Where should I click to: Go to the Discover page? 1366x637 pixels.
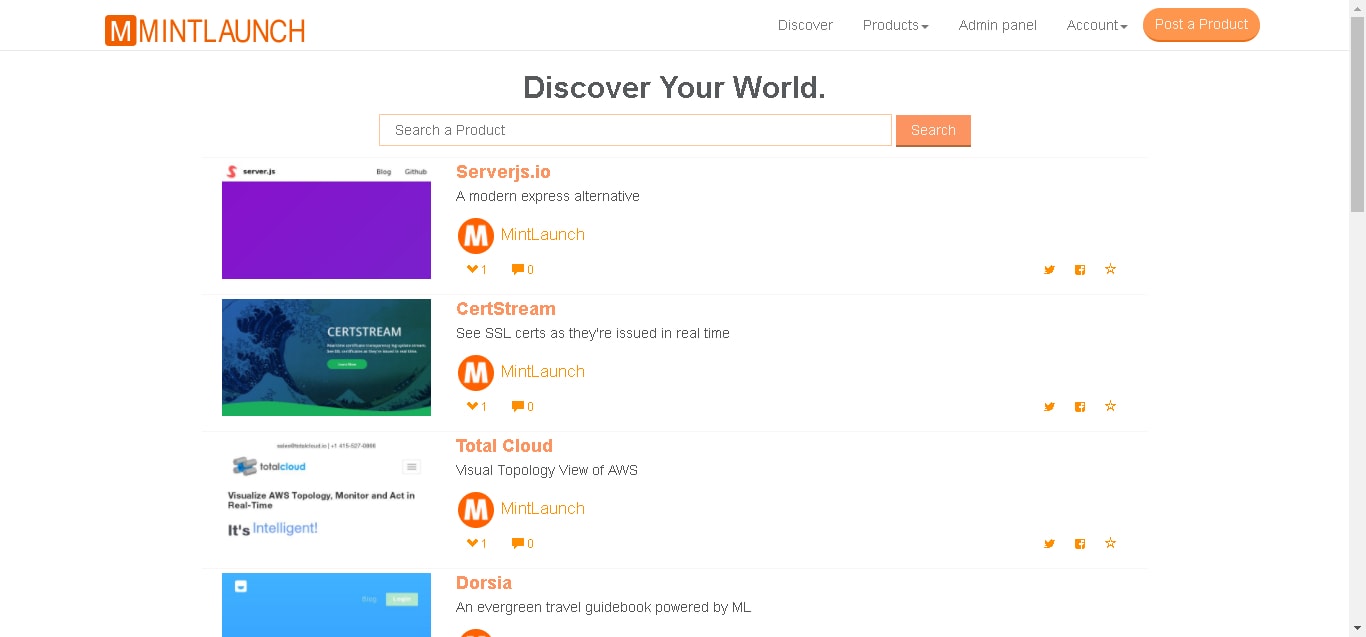[x=805, y=25]
